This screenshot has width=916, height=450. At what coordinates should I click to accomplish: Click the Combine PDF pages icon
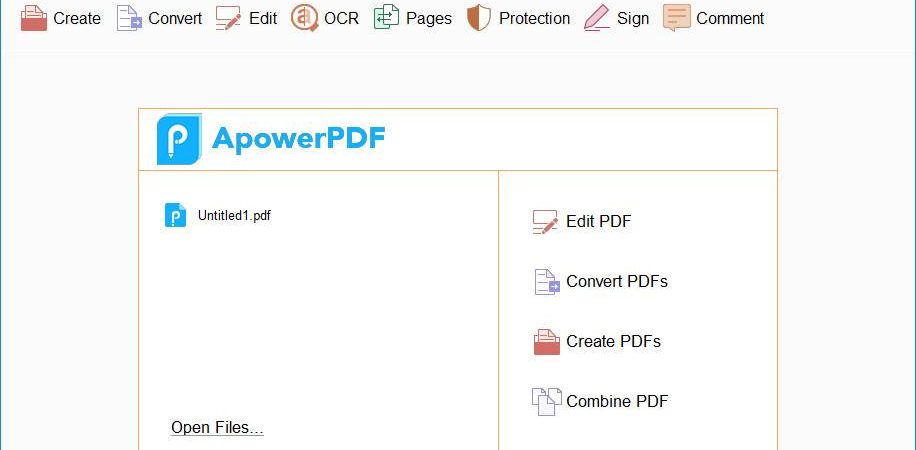[547, 401]
